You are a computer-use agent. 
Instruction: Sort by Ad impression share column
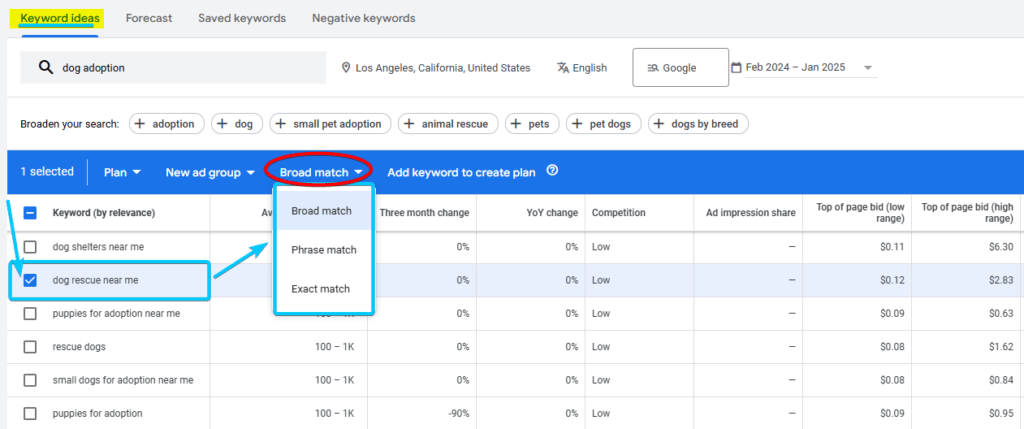point(751,213)
